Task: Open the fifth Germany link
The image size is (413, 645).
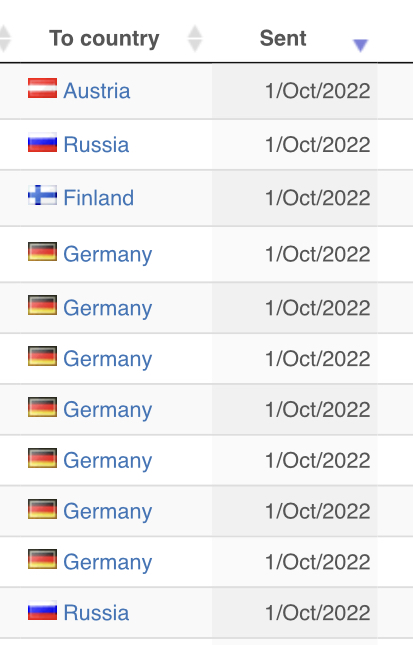Action: point(108,460)
